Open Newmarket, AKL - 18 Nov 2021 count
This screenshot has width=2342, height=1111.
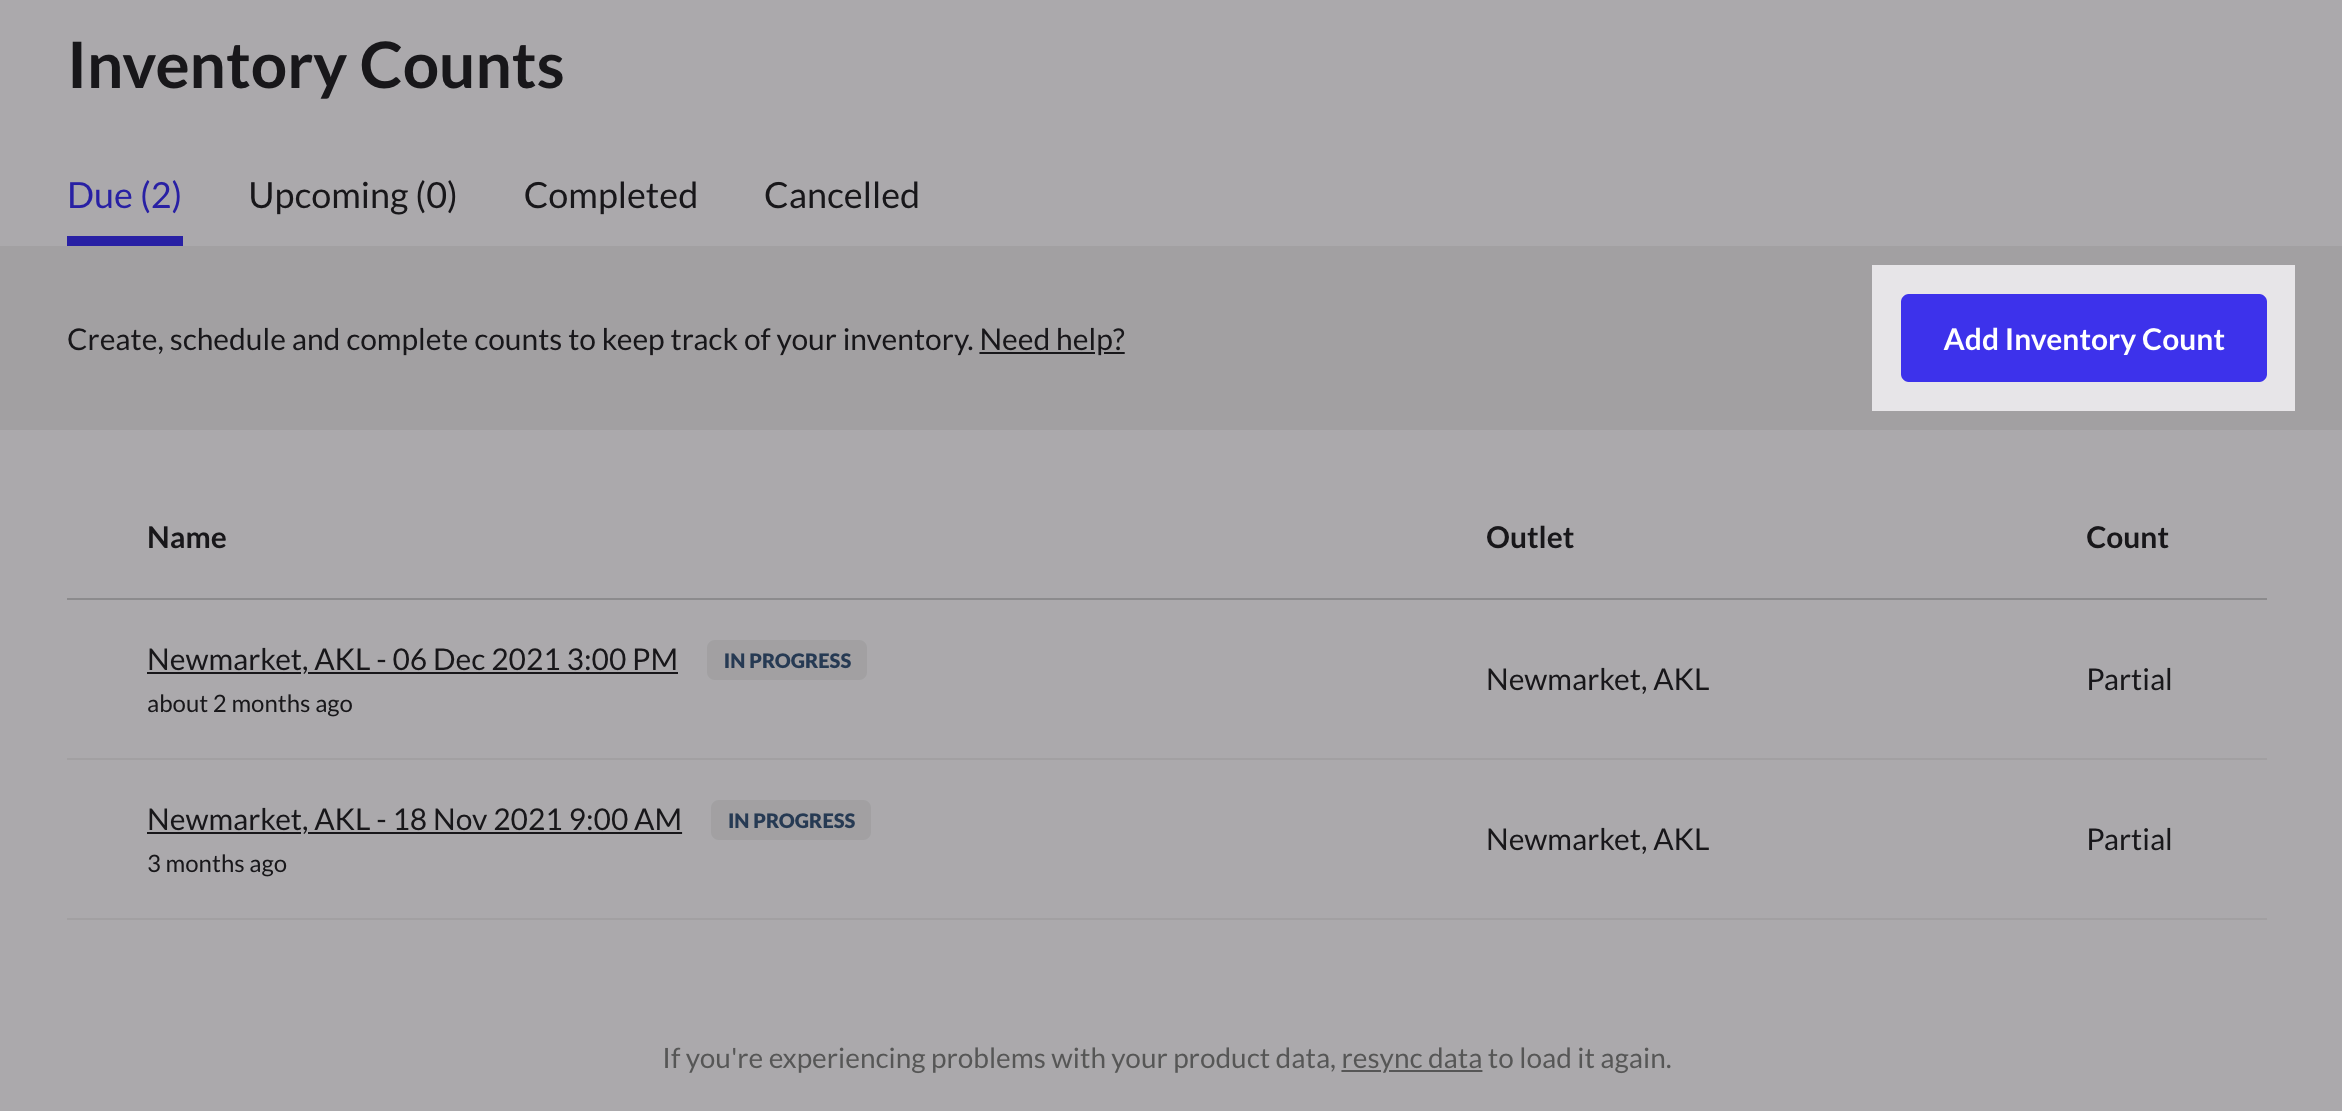[414, 820]
